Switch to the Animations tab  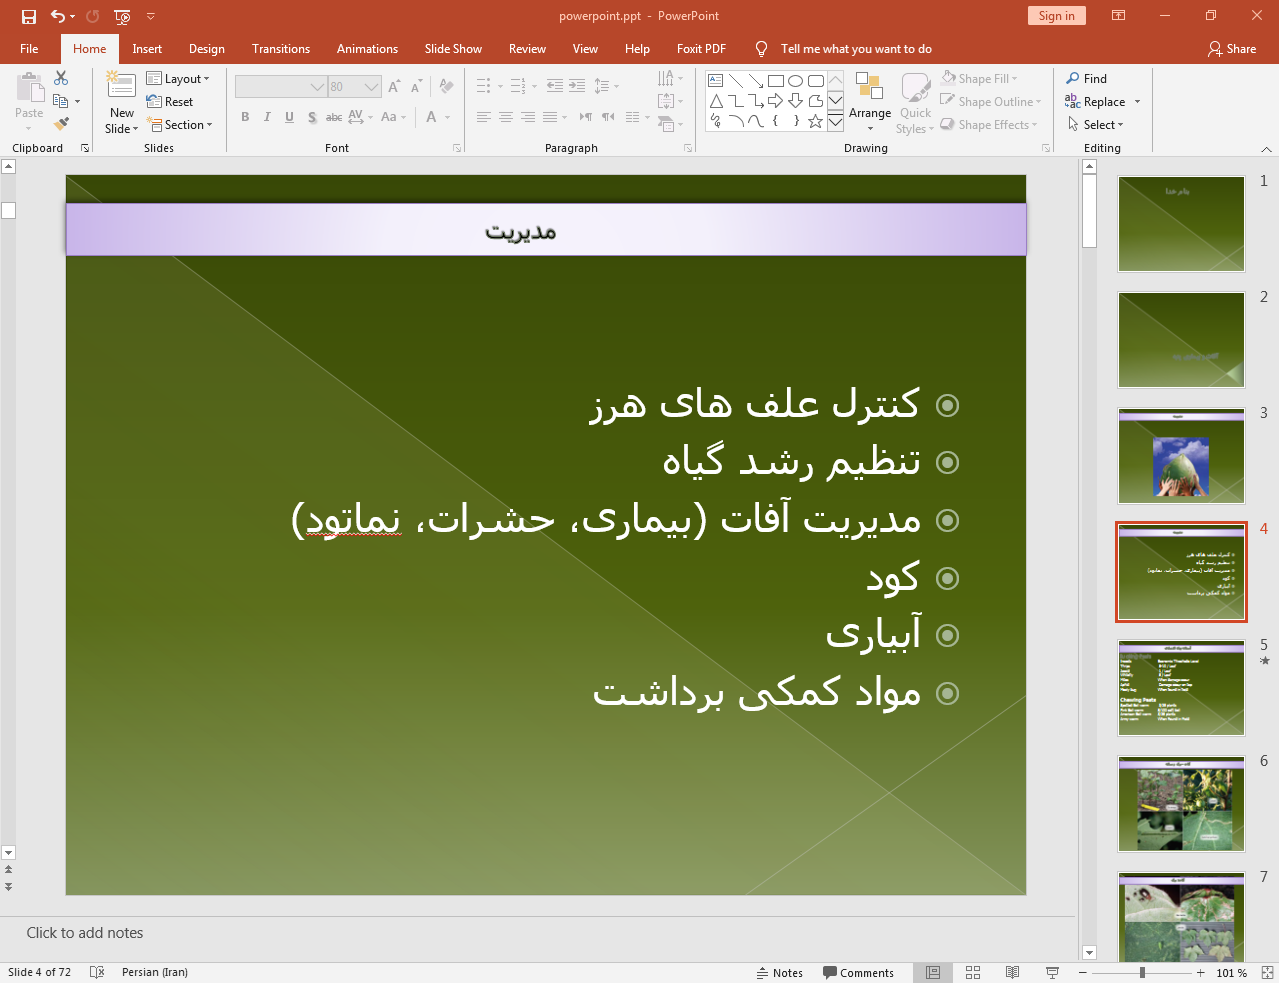(367, 49)
